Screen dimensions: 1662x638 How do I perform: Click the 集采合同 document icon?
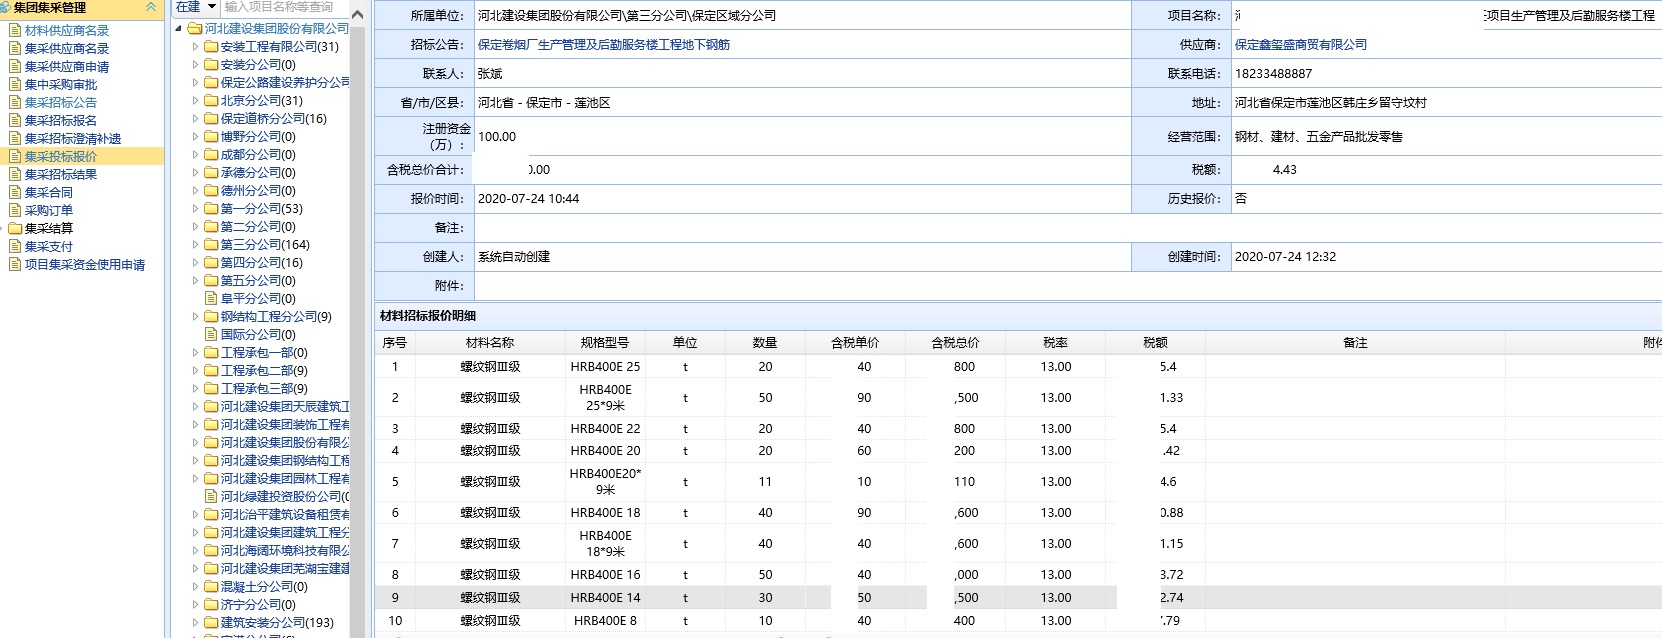(15, 192)
